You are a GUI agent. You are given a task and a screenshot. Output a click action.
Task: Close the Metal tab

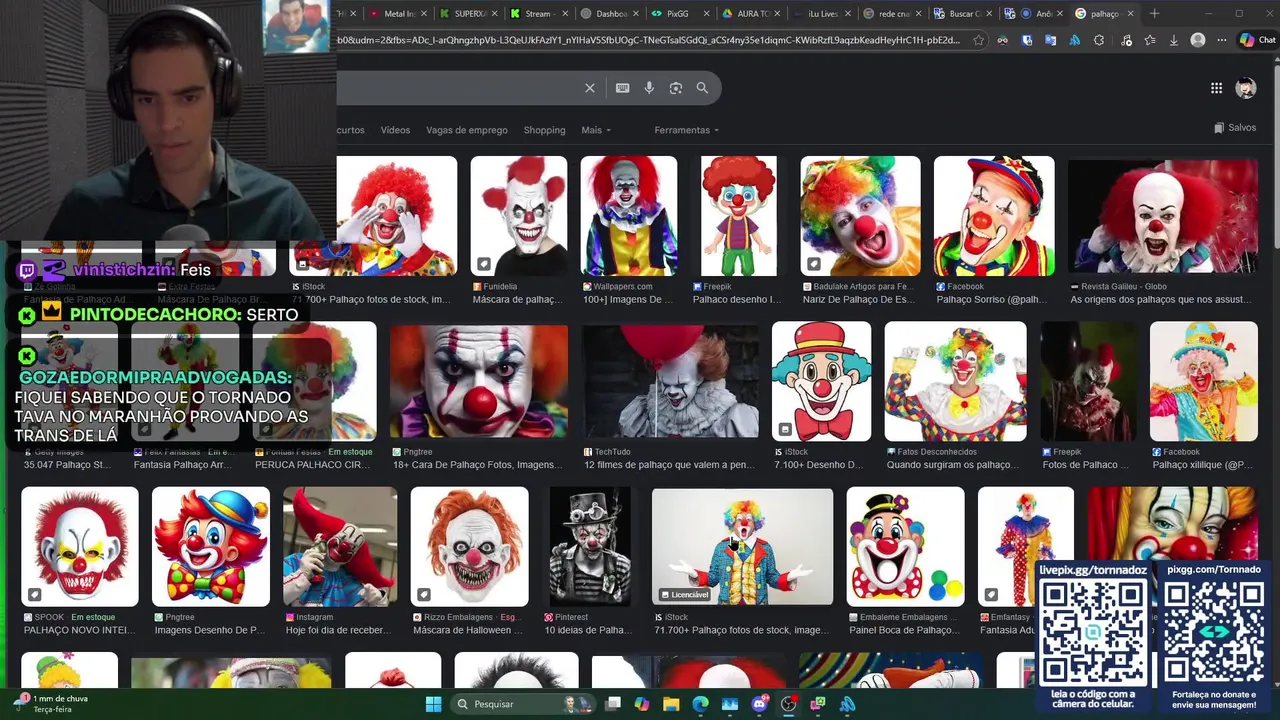click(x=424, y=14)
